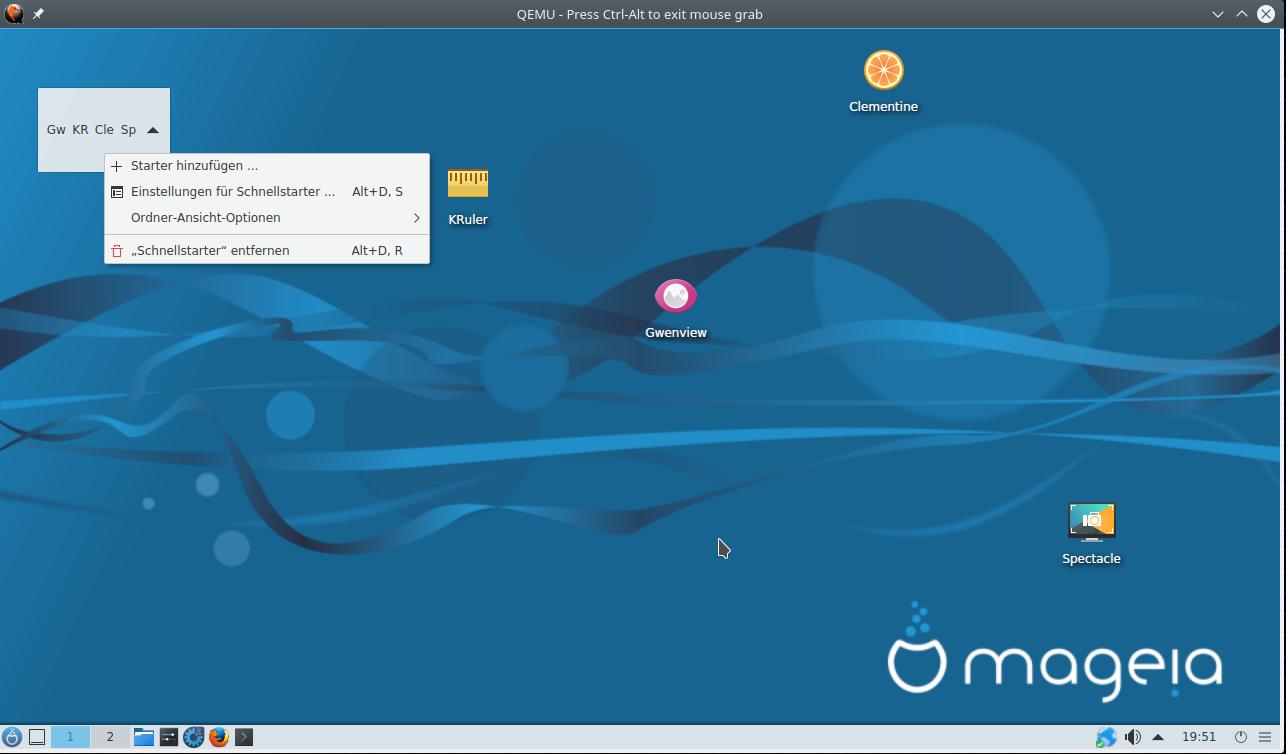
Task: Click the power/leave icon in panel
Action: tap(1240, 737)
